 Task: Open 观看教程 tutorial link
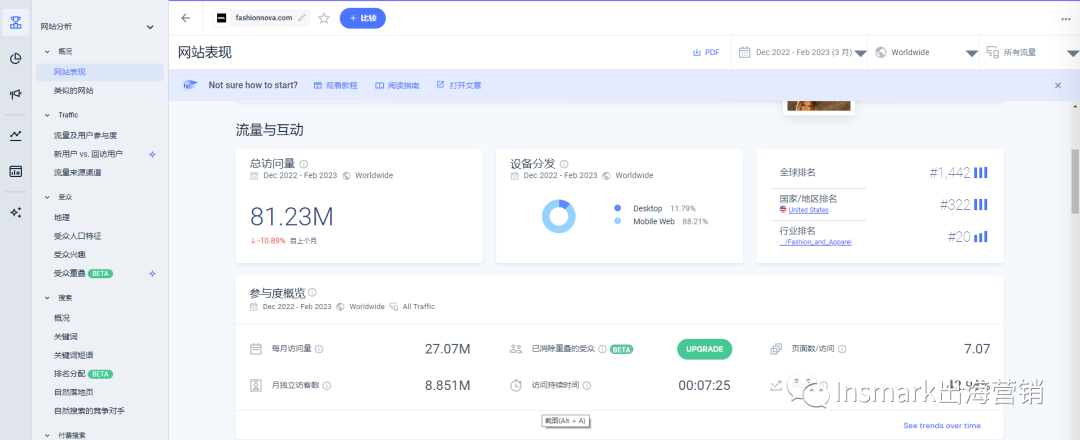(336, 85)
